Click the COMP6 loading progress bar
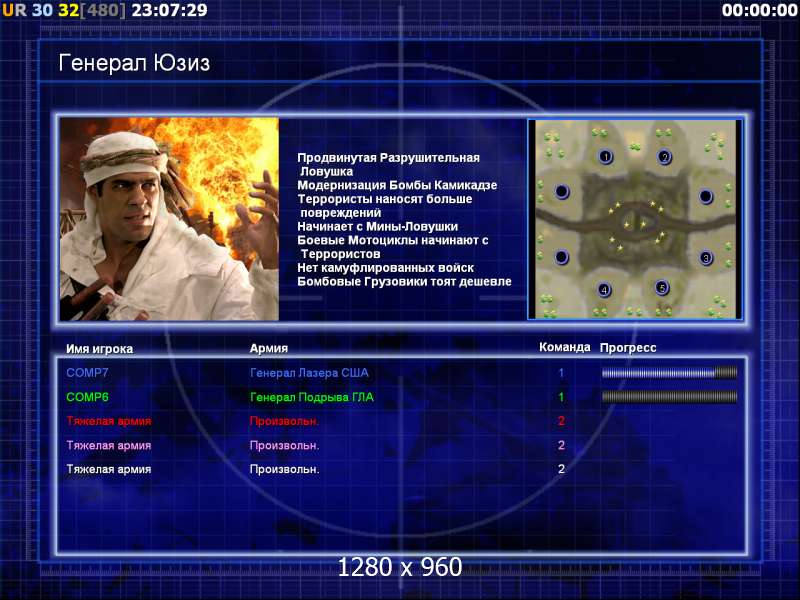Screen dimensions: 800x600 click(x=669, y=396)
